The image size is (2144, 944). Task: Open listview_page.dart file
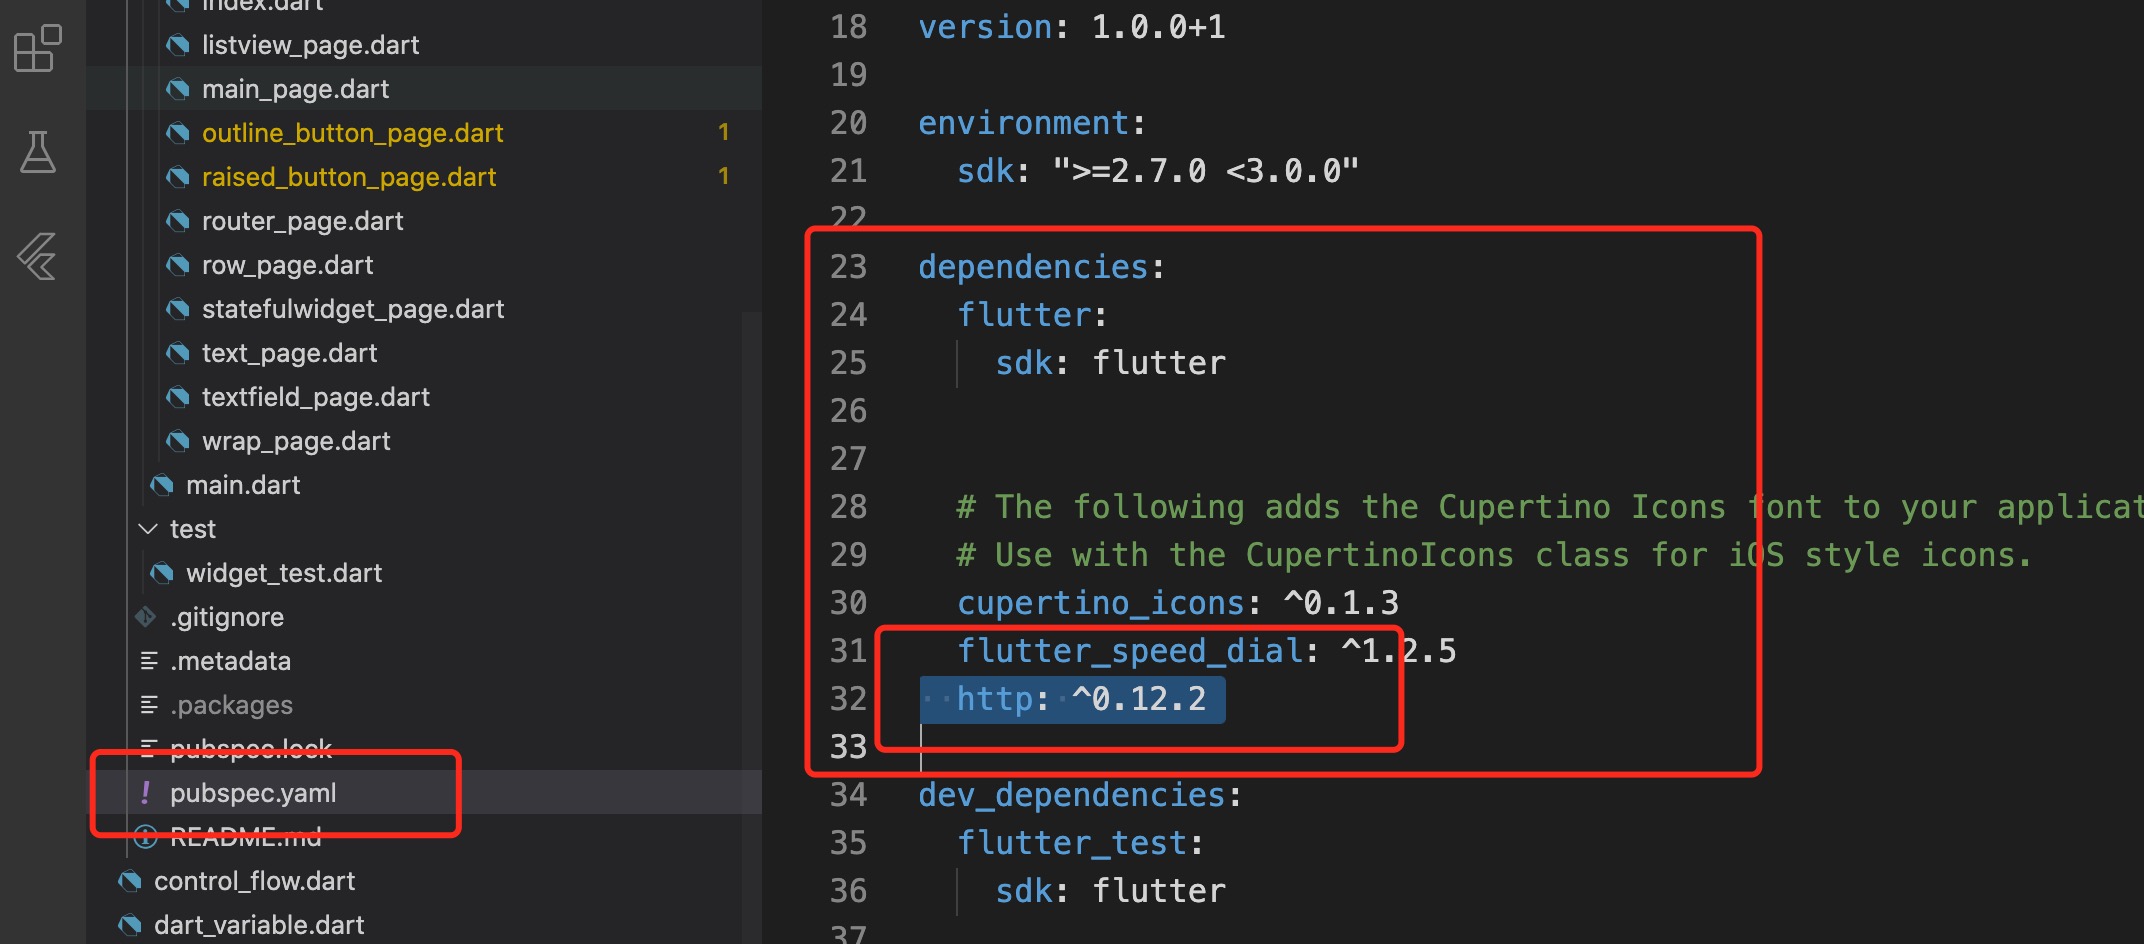click(310, 45)
